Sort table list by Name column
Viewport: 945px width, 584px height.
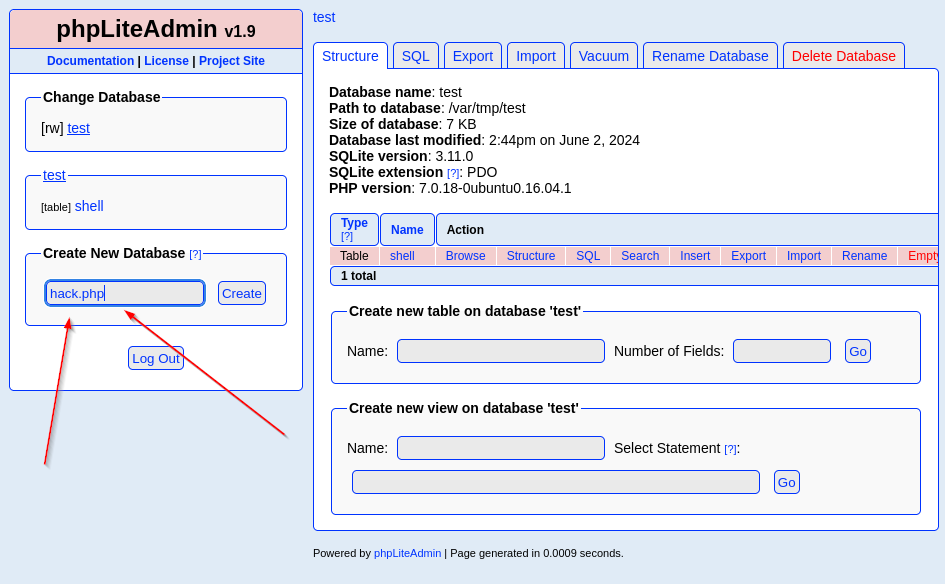[x=407, y=229]
